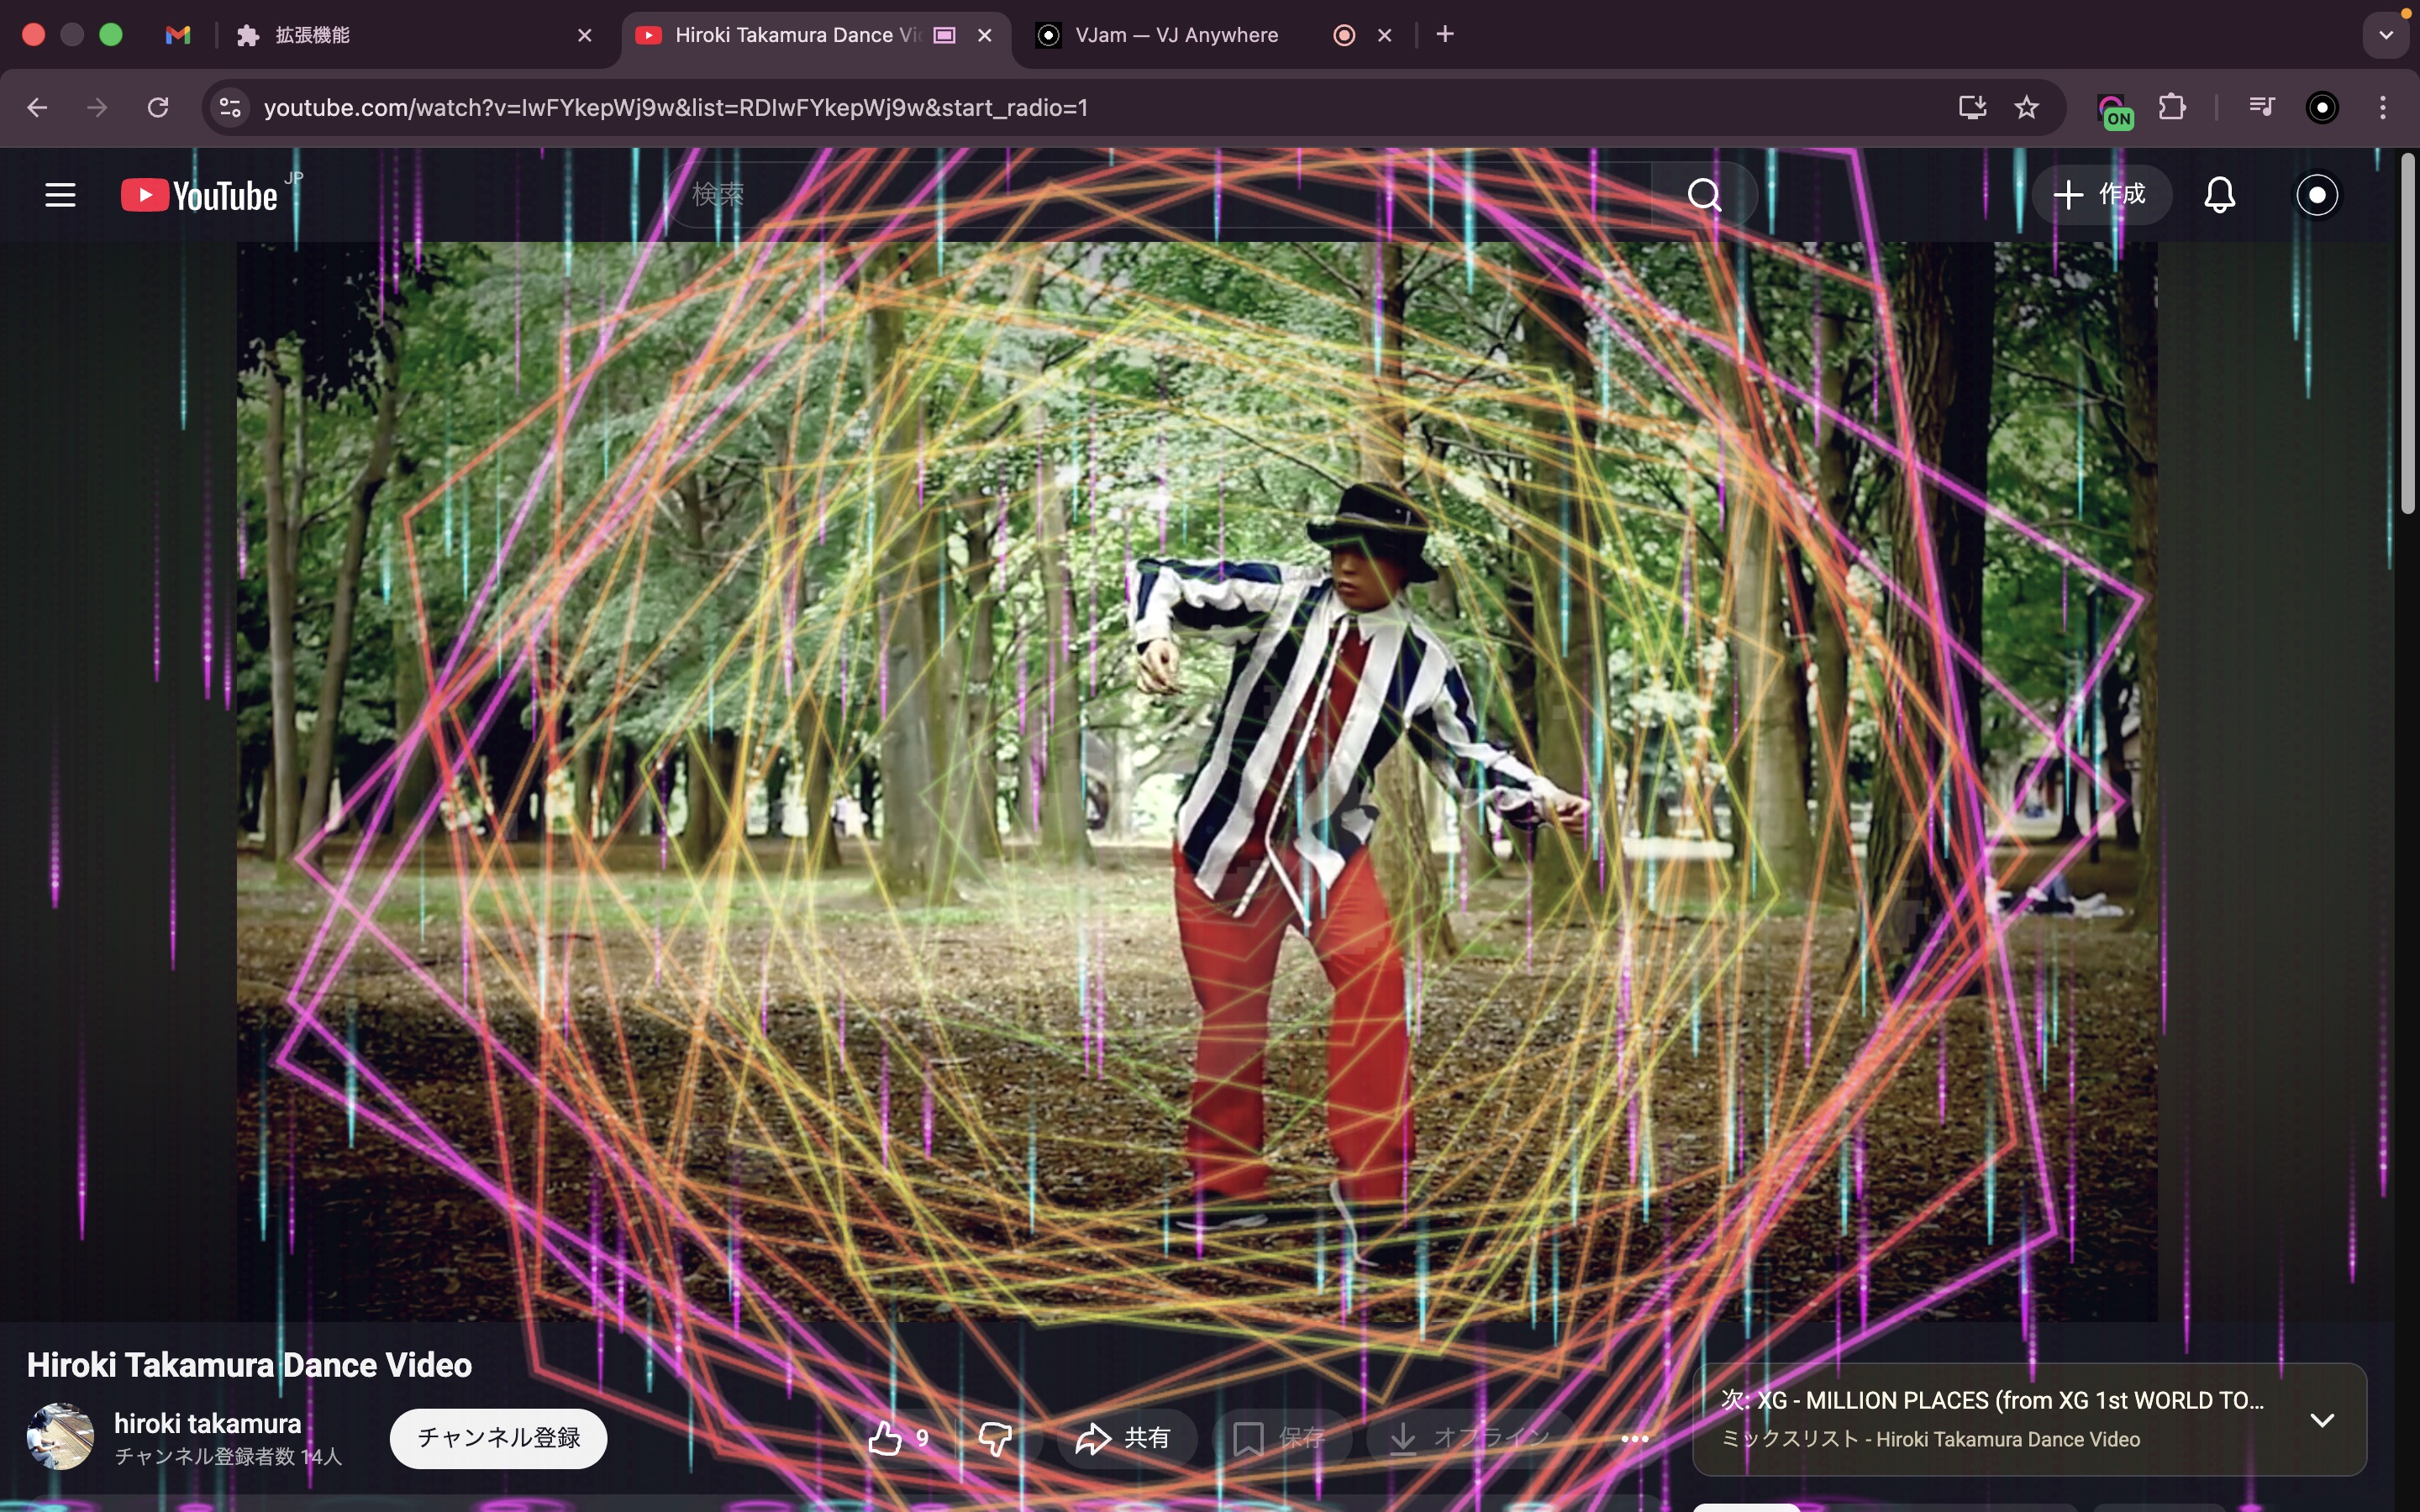This screenshot has height=1512, width=2420.
Task: Switch to VJam — VJ Anywhere tab
Action: pyautogui.click(x=1176, y=35)
